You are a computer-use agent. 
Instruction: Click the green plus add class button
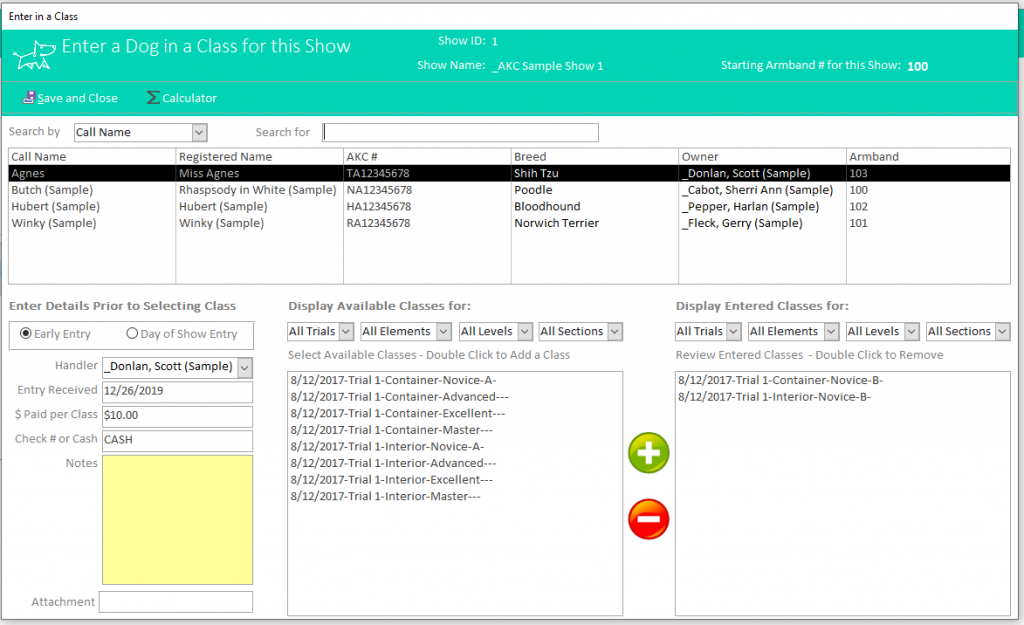tap(648, 453)
